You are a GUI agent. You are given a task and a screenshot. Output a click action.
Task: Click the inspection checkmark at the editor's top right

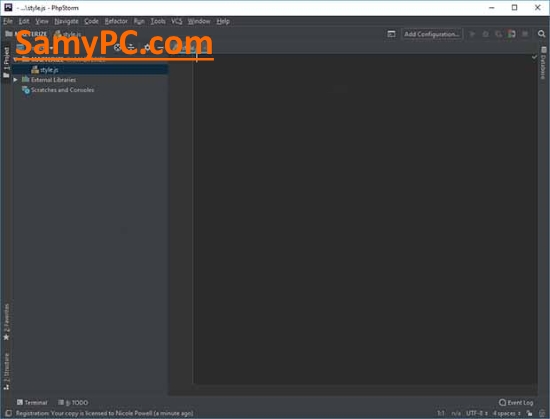coord(534,56)
